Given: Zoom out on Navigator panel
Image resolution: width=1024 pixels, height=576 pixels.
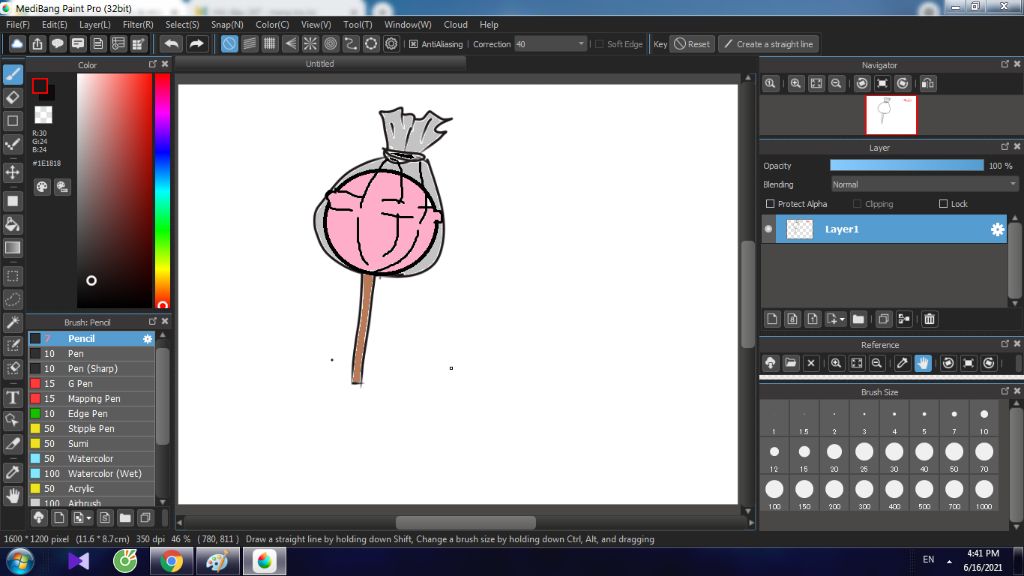Looking at the screenshot, I should click(x=836, y=84).
